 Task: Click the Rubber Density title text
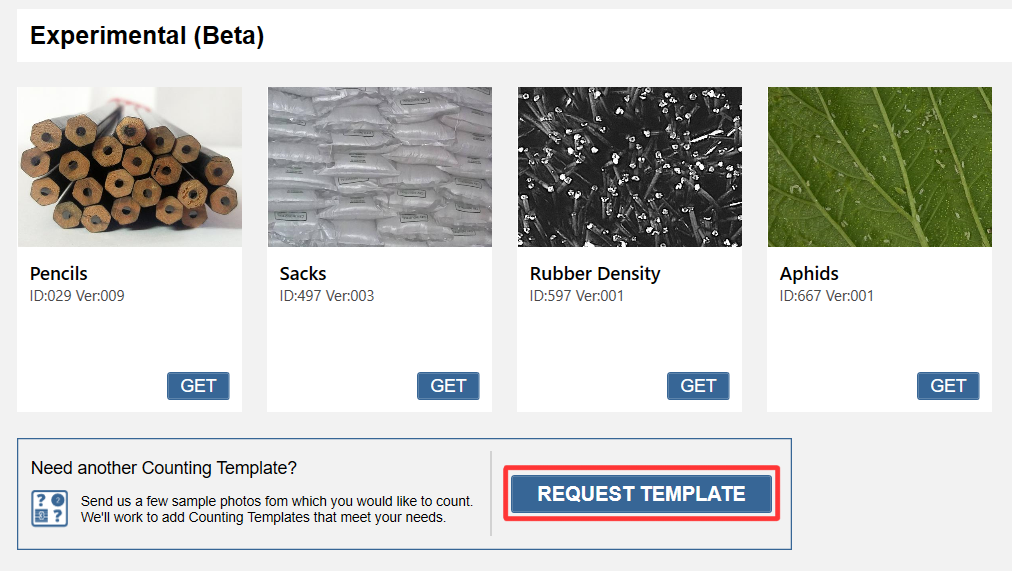pyautogui.click(x=595, y=274)
